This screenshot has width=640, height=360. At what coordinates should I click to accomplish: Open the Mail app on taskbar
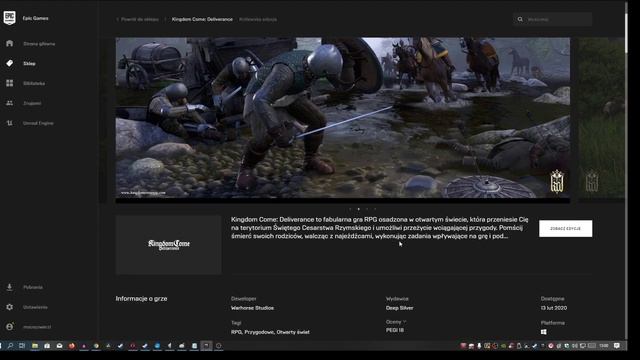(59, 346)
